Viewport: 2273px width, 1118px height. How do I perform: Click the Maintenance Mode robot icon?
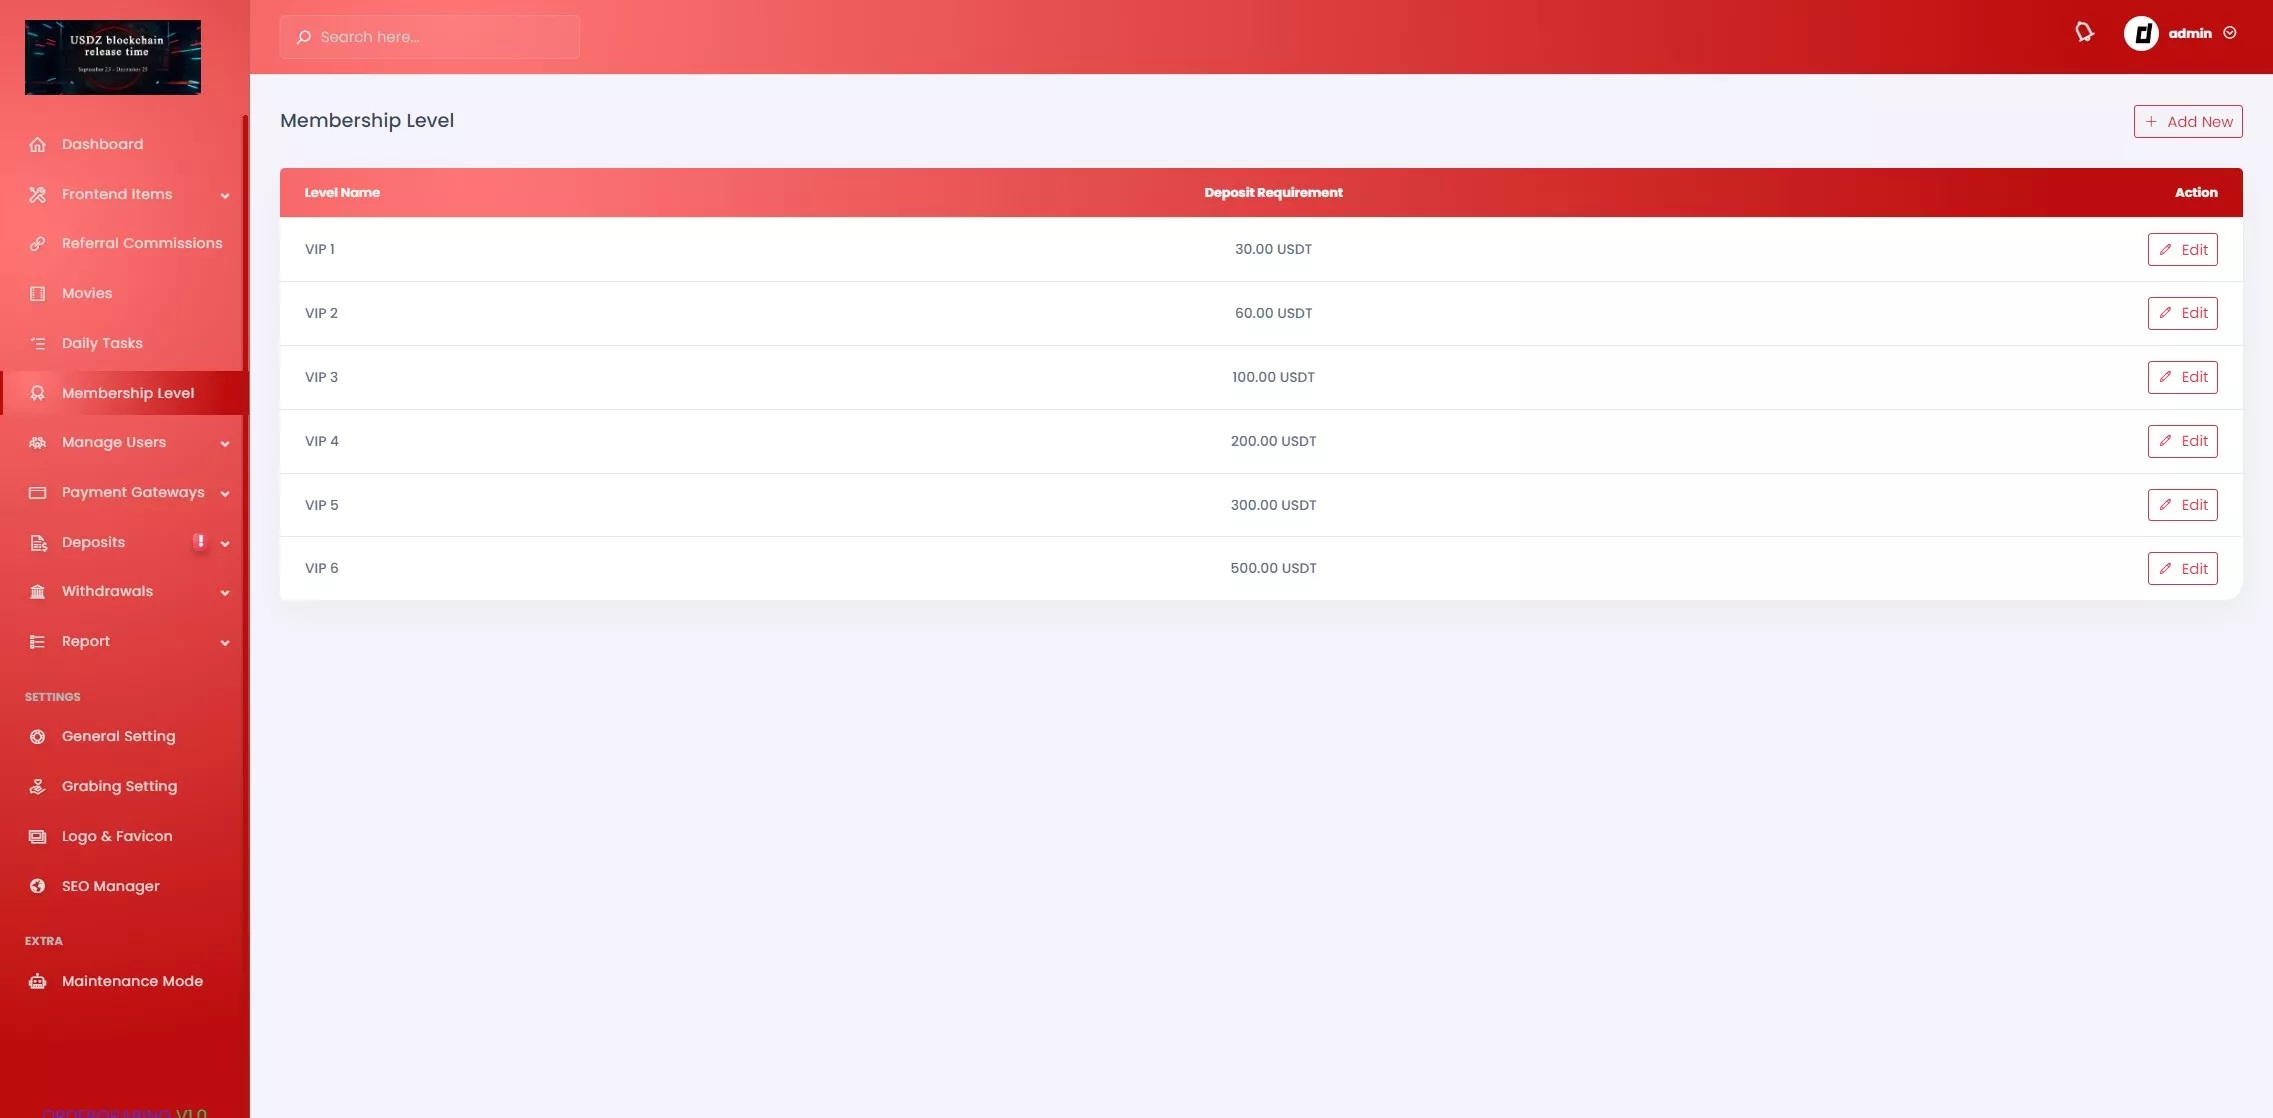(37, 981)
